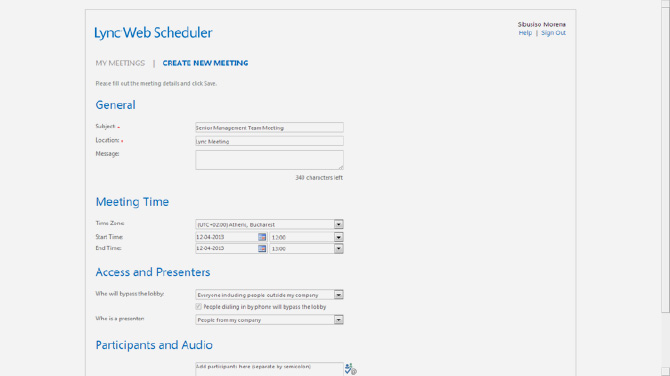
Task: Toggle 'People dialing in by phone' checkbox
Action: point(199,307)
